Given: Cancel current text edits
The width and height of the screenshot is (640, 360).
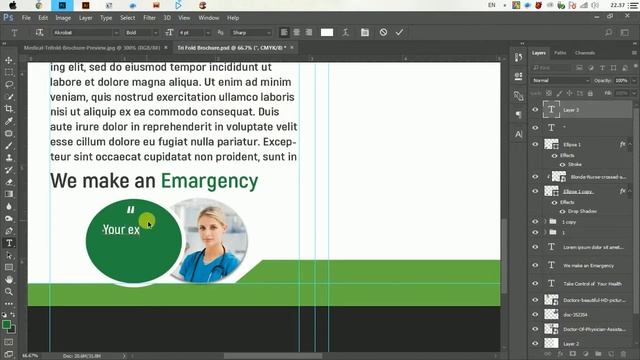Looking at the screenshot, I should [x=383, y=32].
